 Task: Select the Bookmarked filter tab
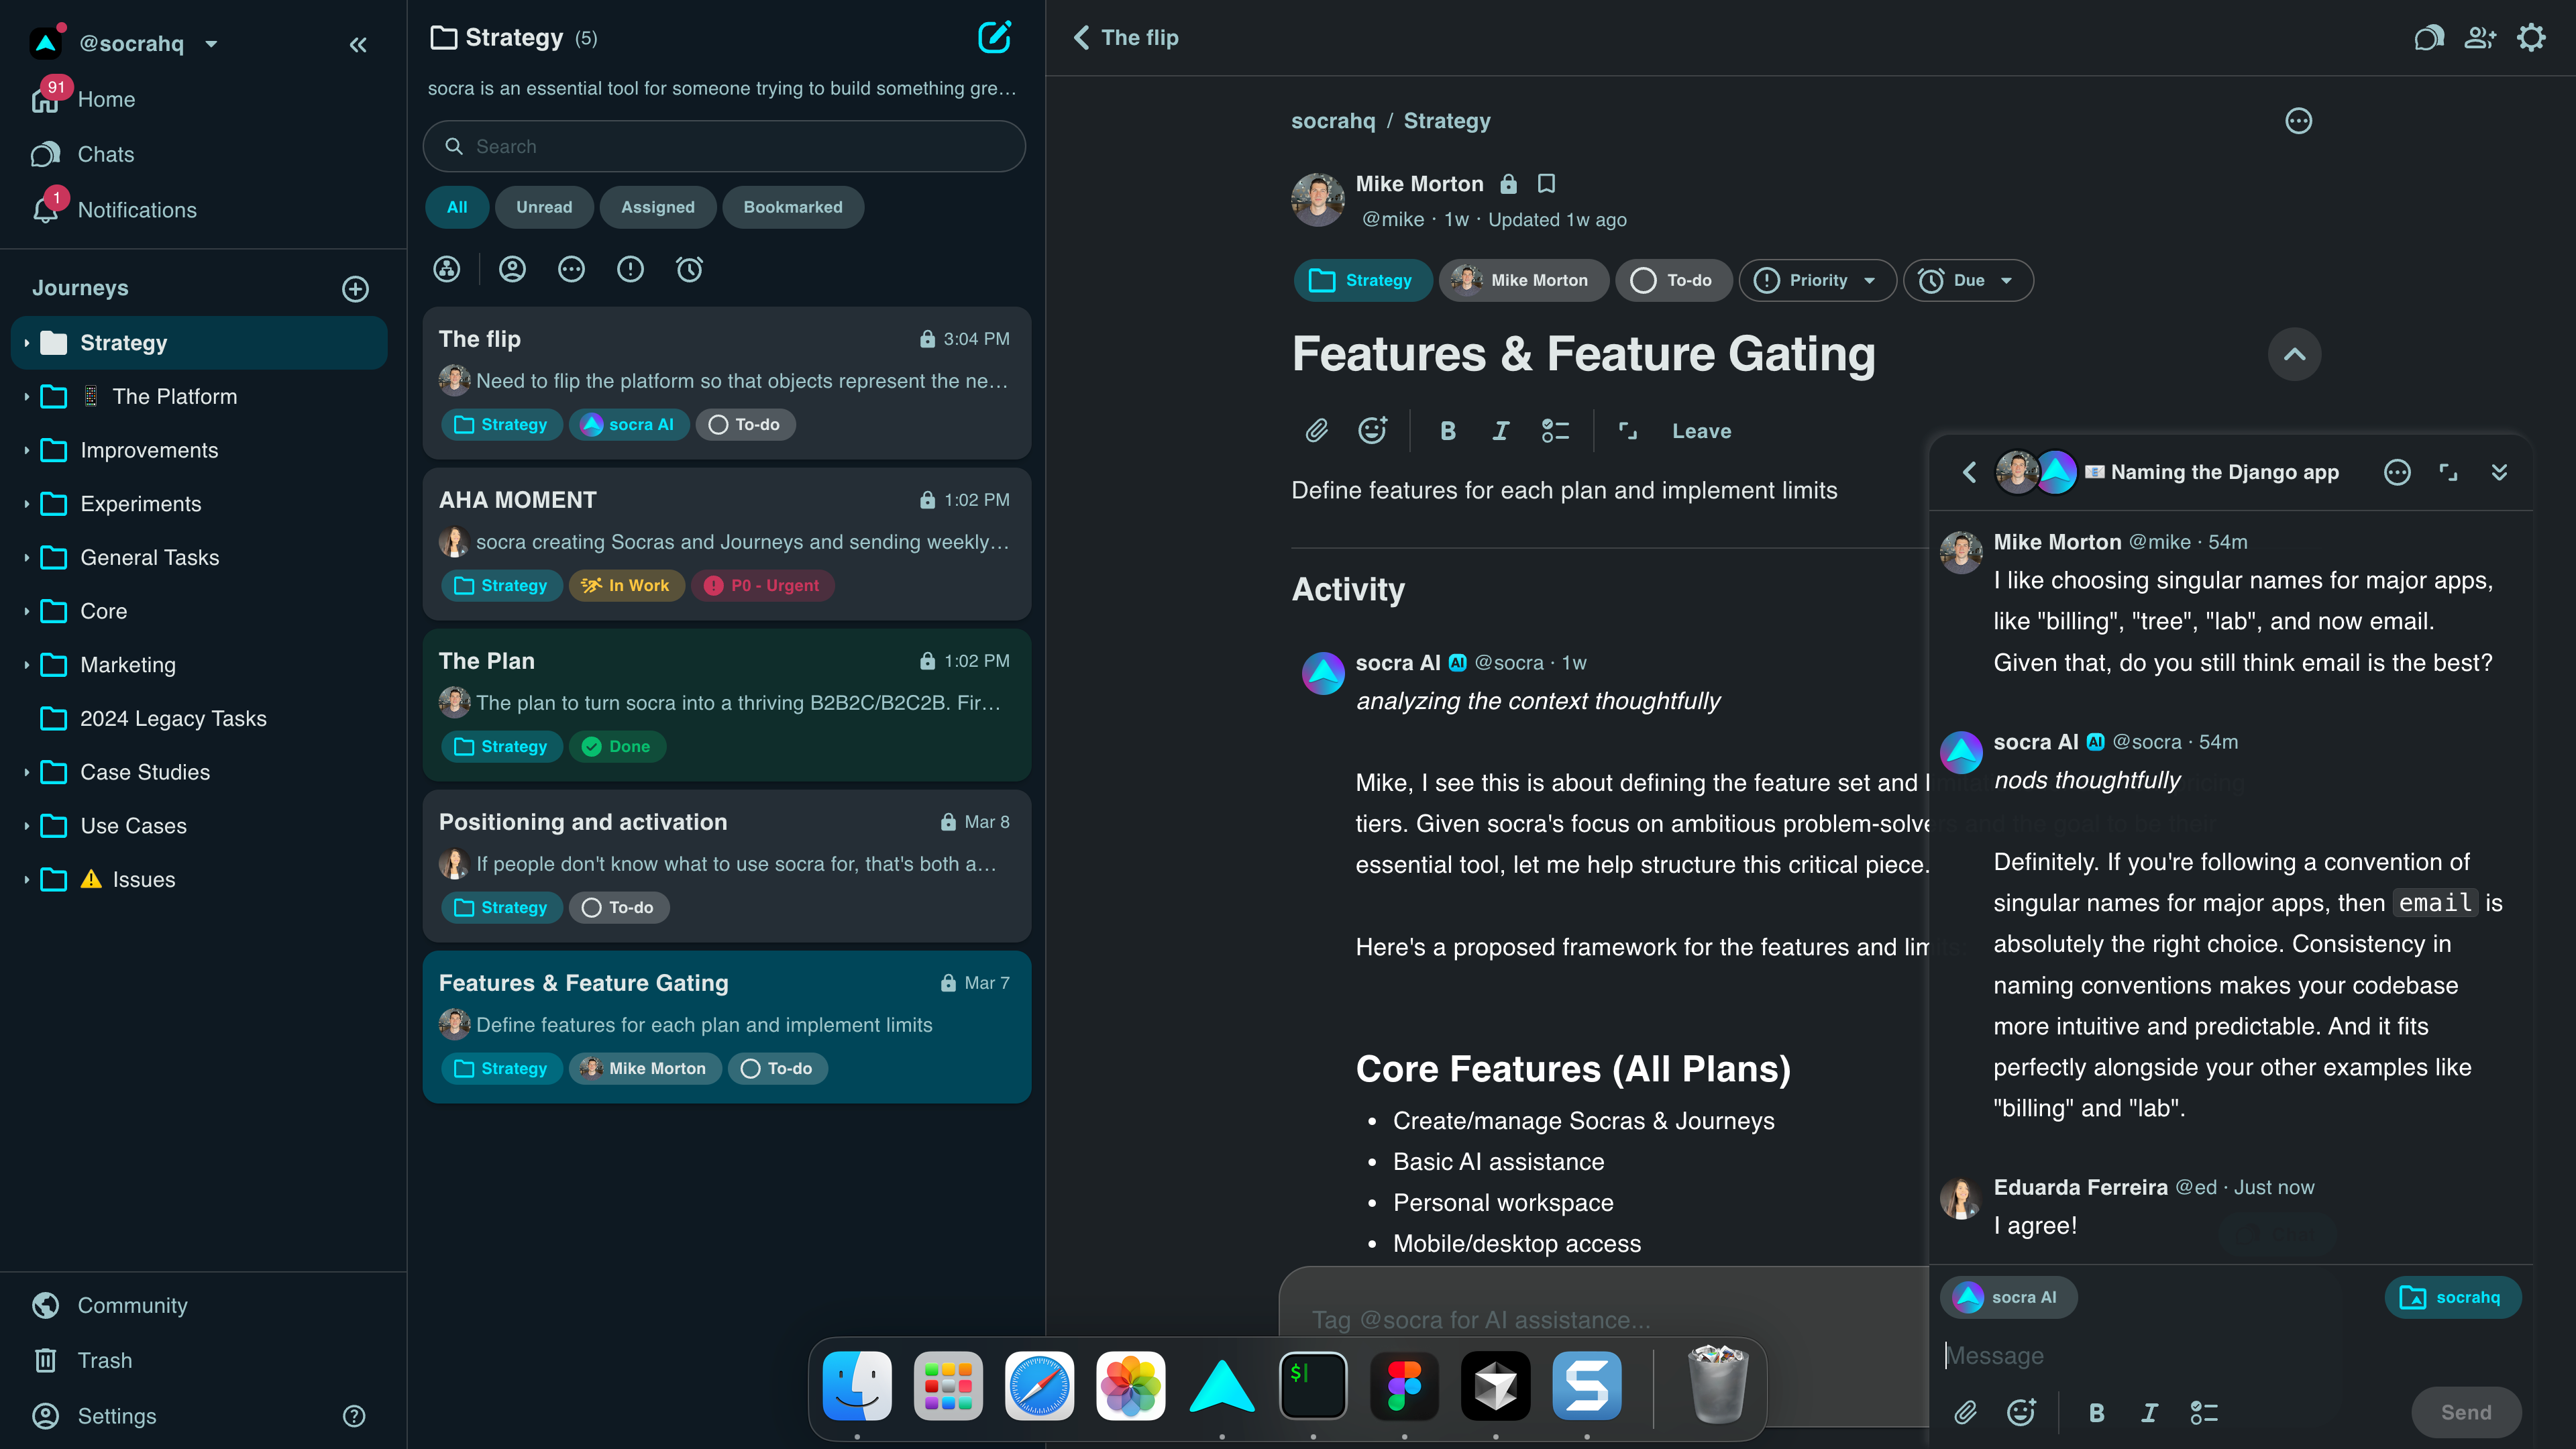pyautogui.click(x=792, y=207)
